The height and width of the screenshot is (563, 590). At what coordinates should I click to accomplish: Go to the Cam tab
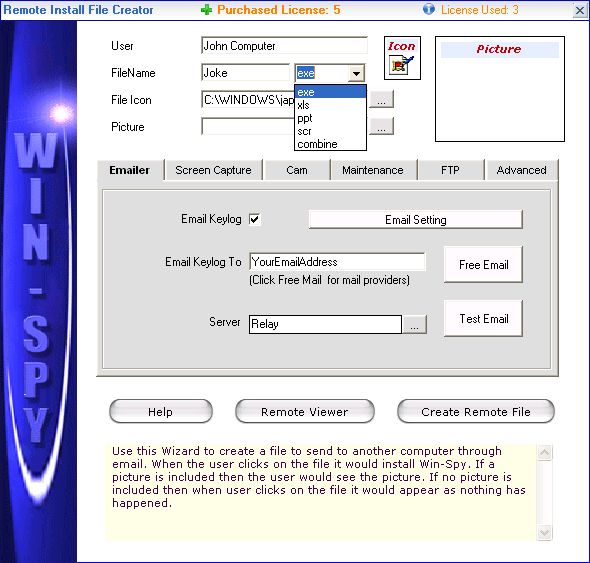click(x=297, y=170)
